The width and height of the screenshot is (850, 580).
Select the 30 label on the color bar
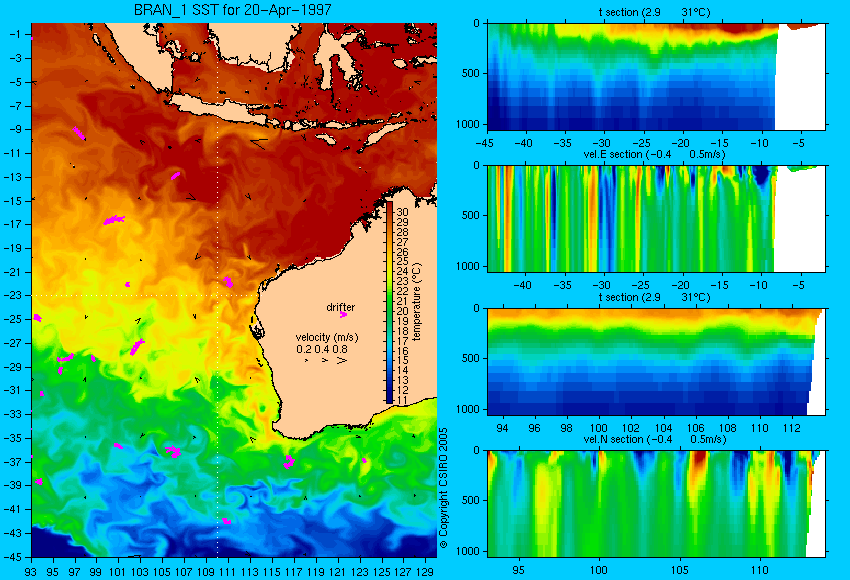click(x=402, y=212)
